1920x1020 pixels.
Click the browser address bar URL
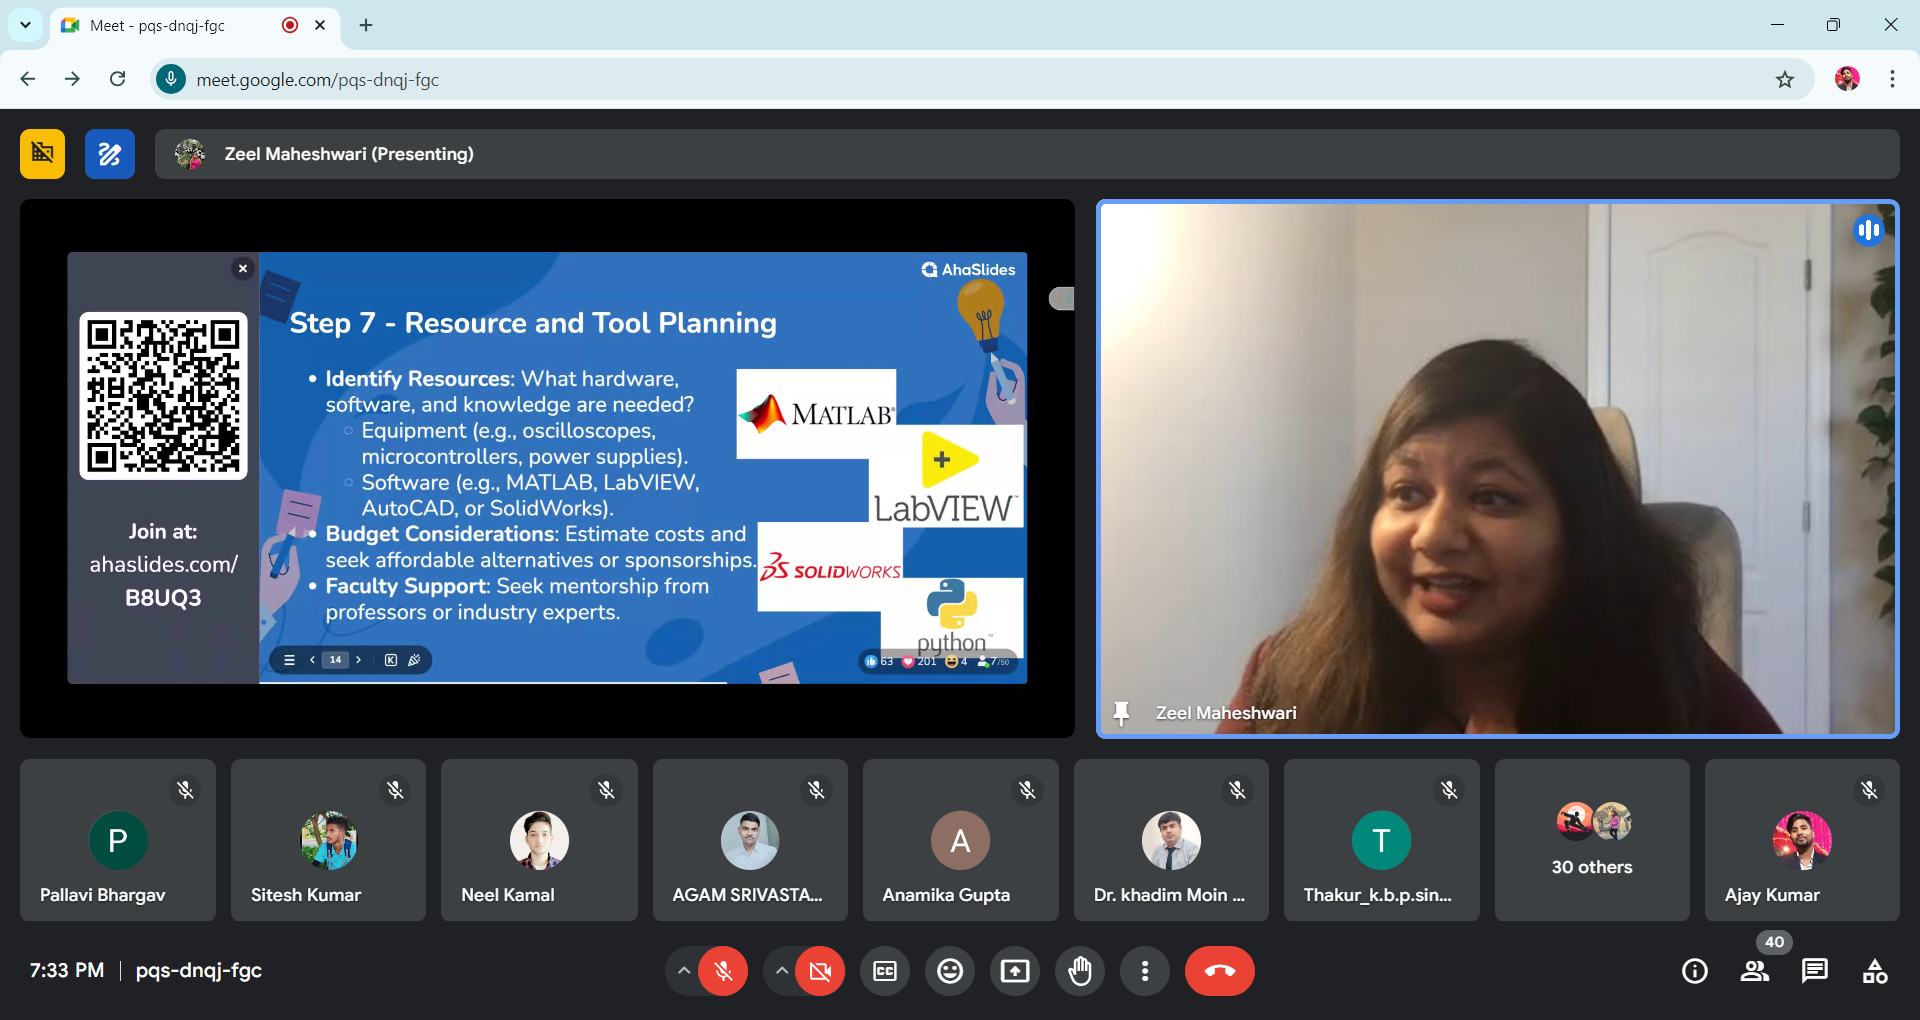[x=318, y=80]
